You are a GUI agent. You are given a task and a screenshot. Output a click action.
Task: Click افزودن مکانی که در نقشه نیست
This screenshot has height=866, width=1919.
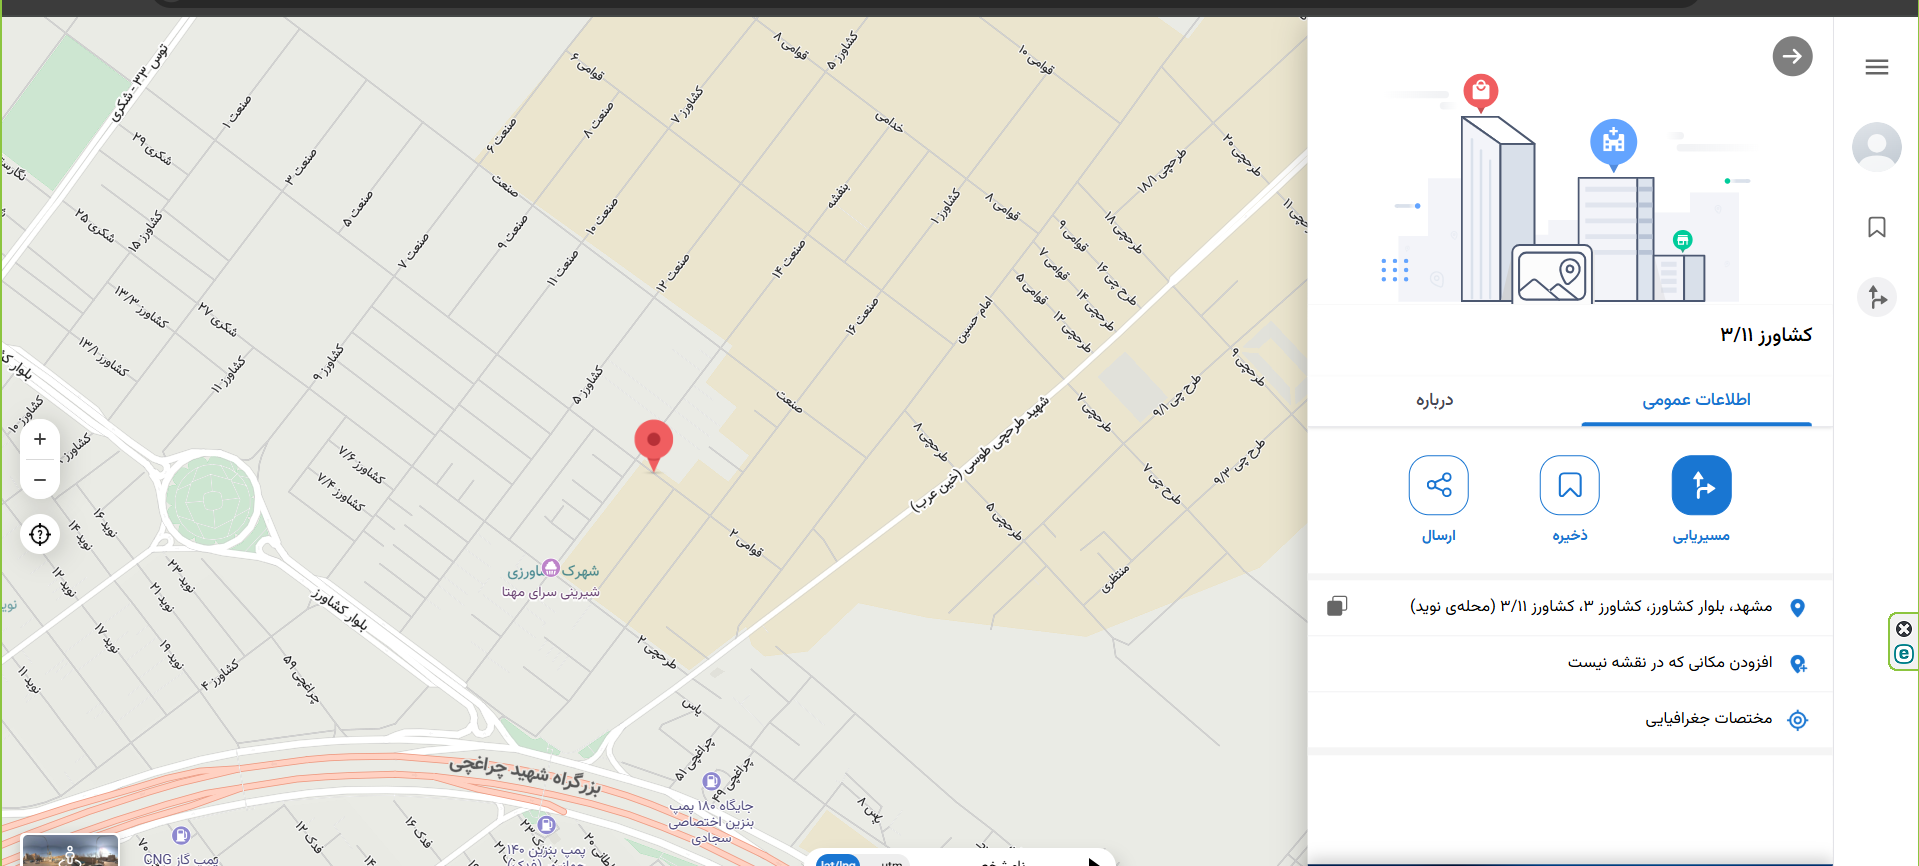point(1570,663)
